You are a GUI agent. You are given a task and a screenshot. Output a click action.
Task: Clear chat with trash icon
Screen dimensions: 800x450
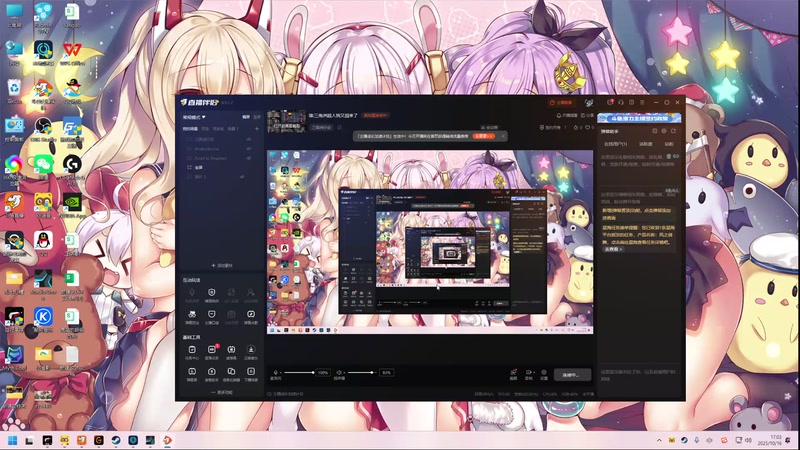668,156
